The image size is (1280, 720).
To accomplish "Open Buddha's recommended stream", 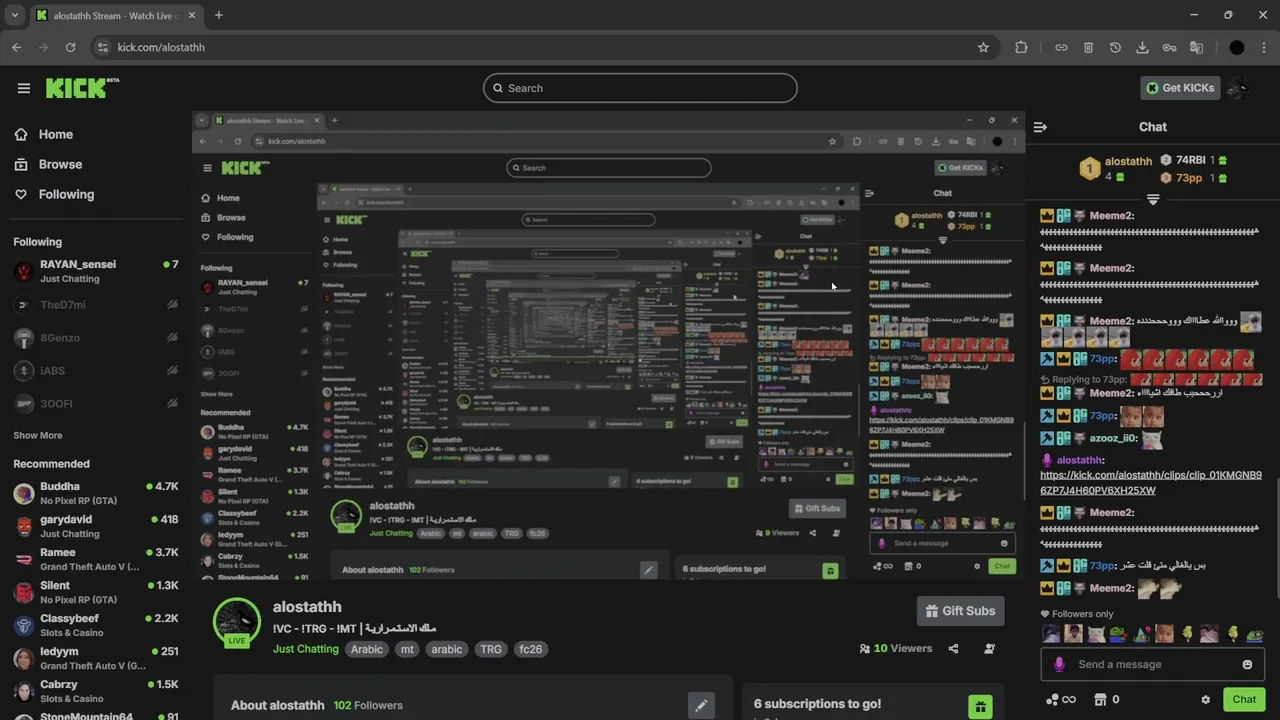I will pos(96,493).
